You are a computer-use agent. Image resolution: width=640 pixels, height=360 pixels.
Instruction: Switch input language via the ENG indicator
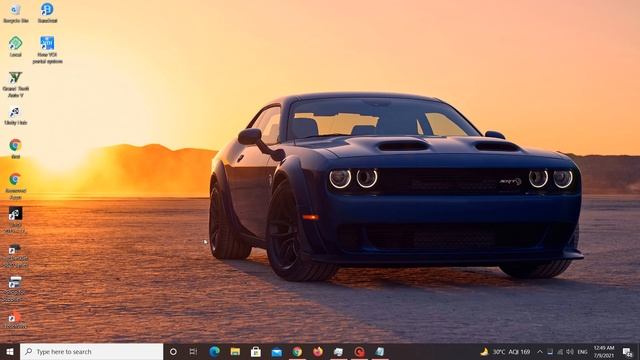point(582,351)
